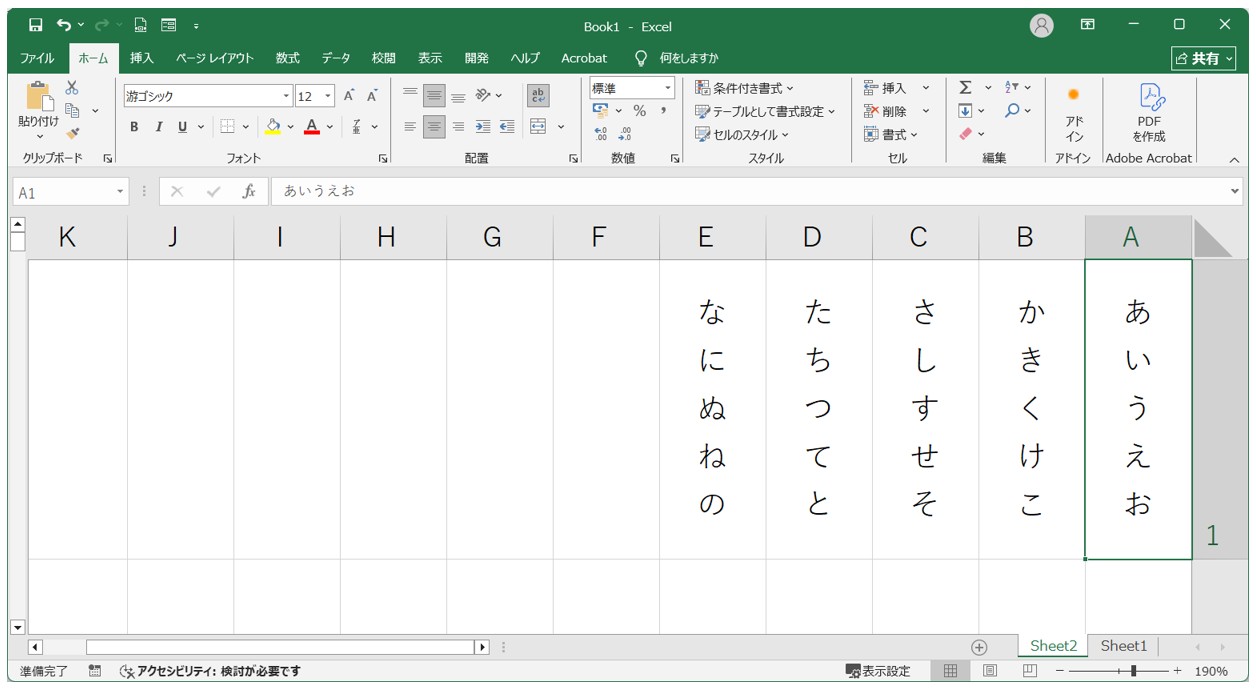Screen dimensions: 1256x689
Task: Click the Find & Select magnifier icon
Action: [1012, 111]
